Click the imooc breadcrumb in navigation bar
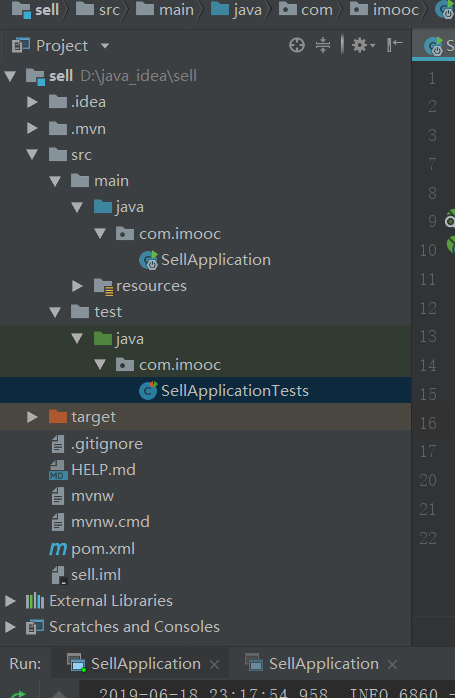The height and width of the screenshot is (698, 455). (385, 9)
